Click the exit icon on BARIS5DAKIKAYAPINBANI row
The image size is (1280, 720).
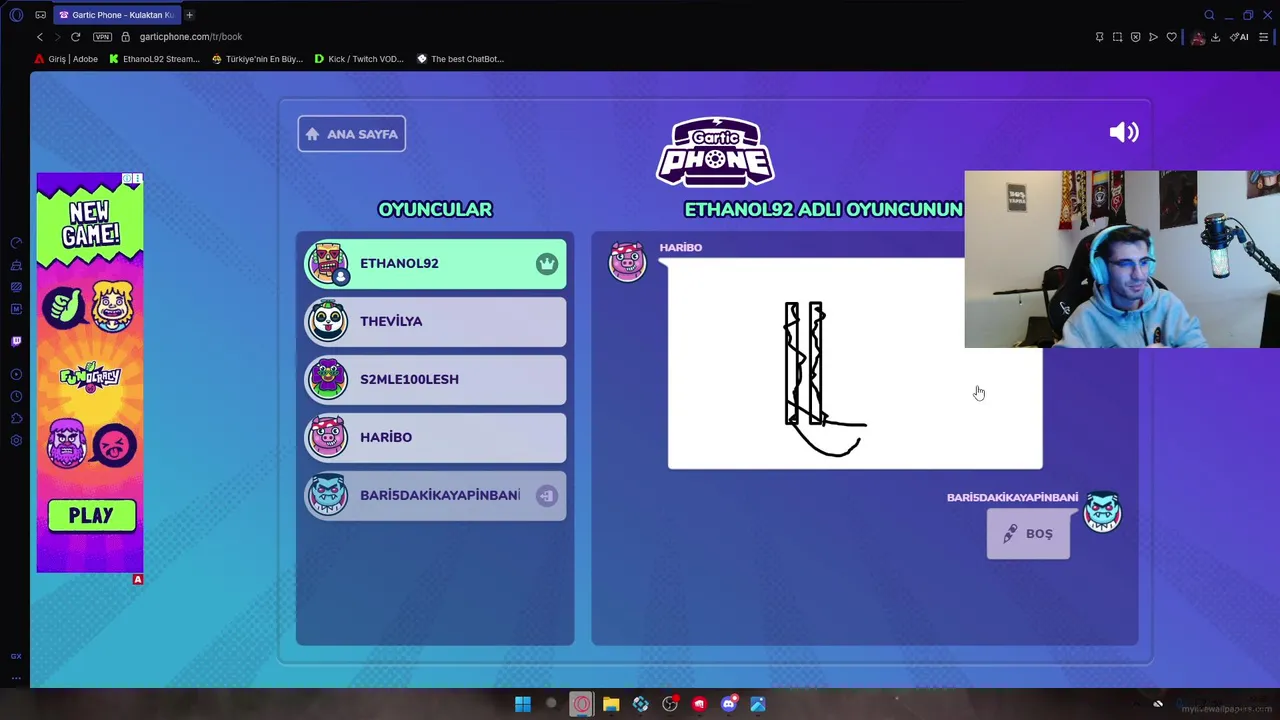pos(546,496)
